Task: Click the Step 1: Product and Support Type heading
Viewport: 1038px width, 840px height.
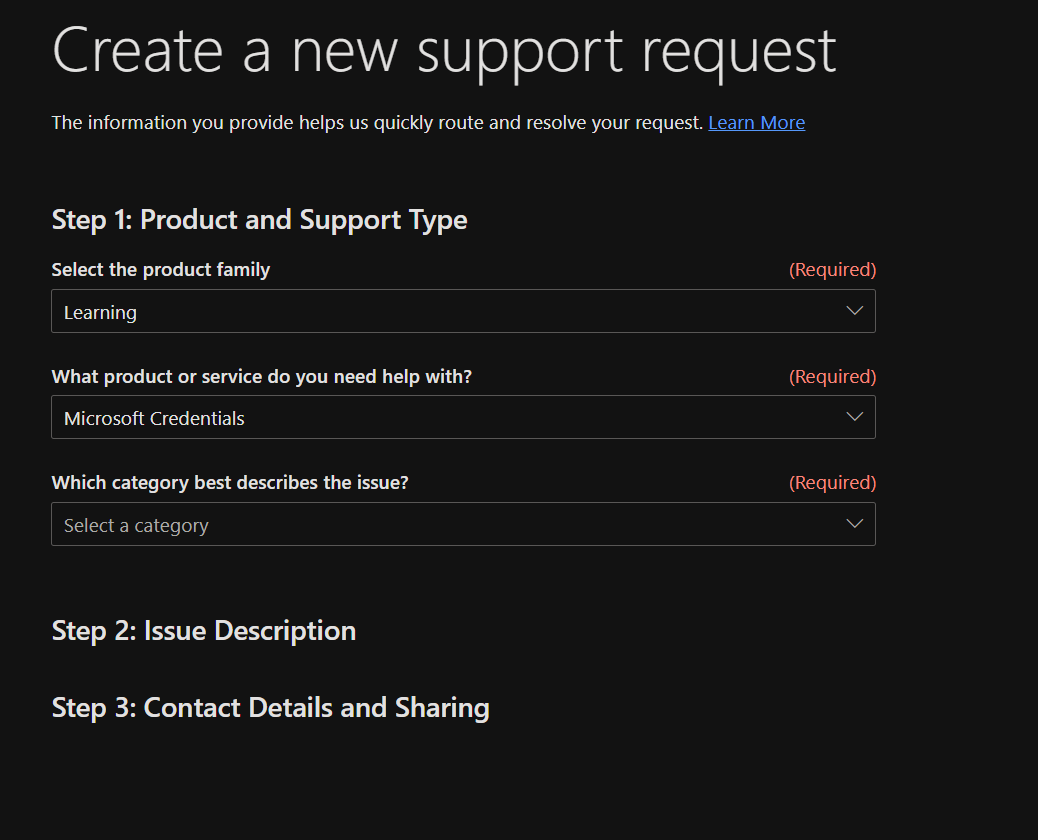Action: tap(259, 220)
